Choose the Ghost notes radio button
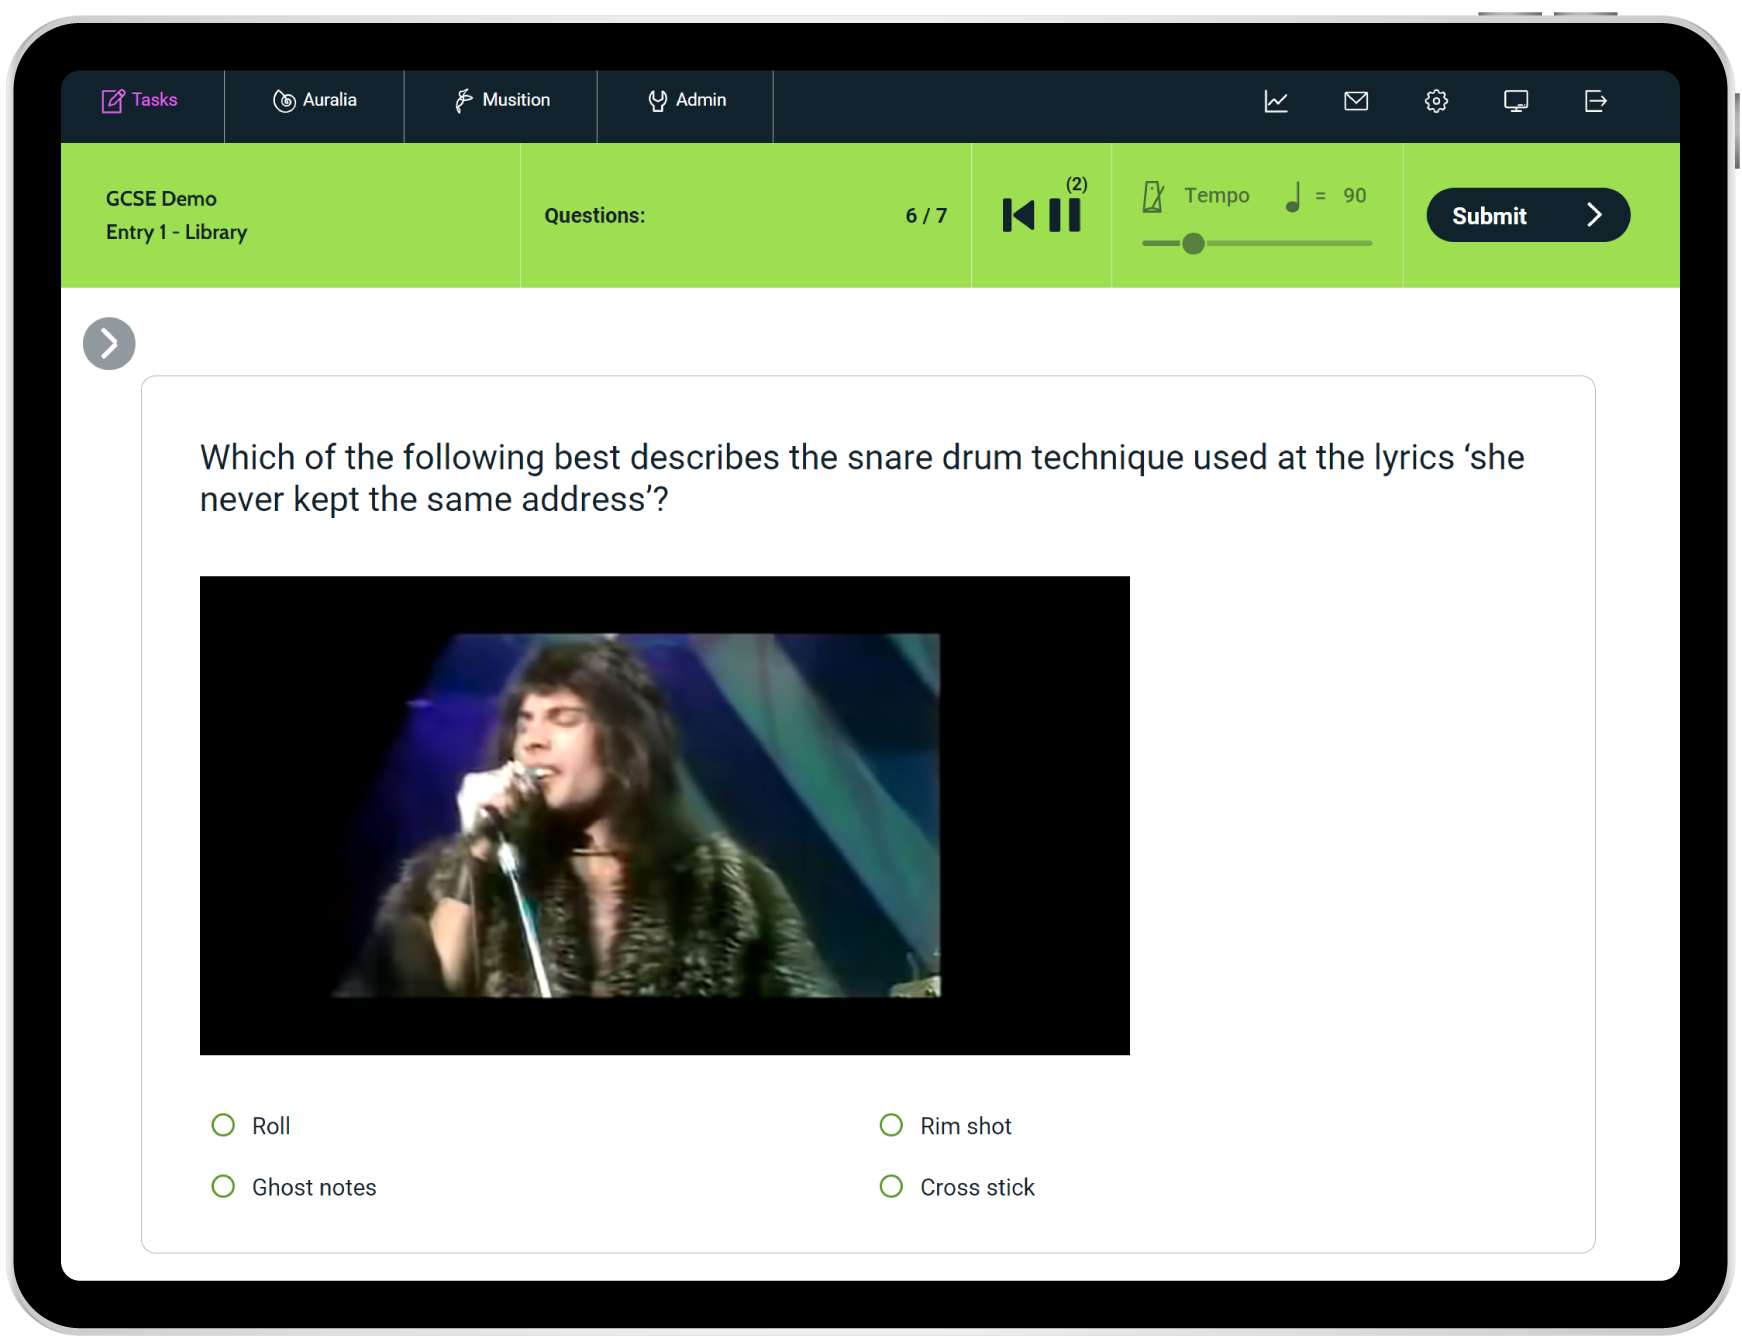1742x1340 pixels. pyautogui.click(x=223, y=1187)
